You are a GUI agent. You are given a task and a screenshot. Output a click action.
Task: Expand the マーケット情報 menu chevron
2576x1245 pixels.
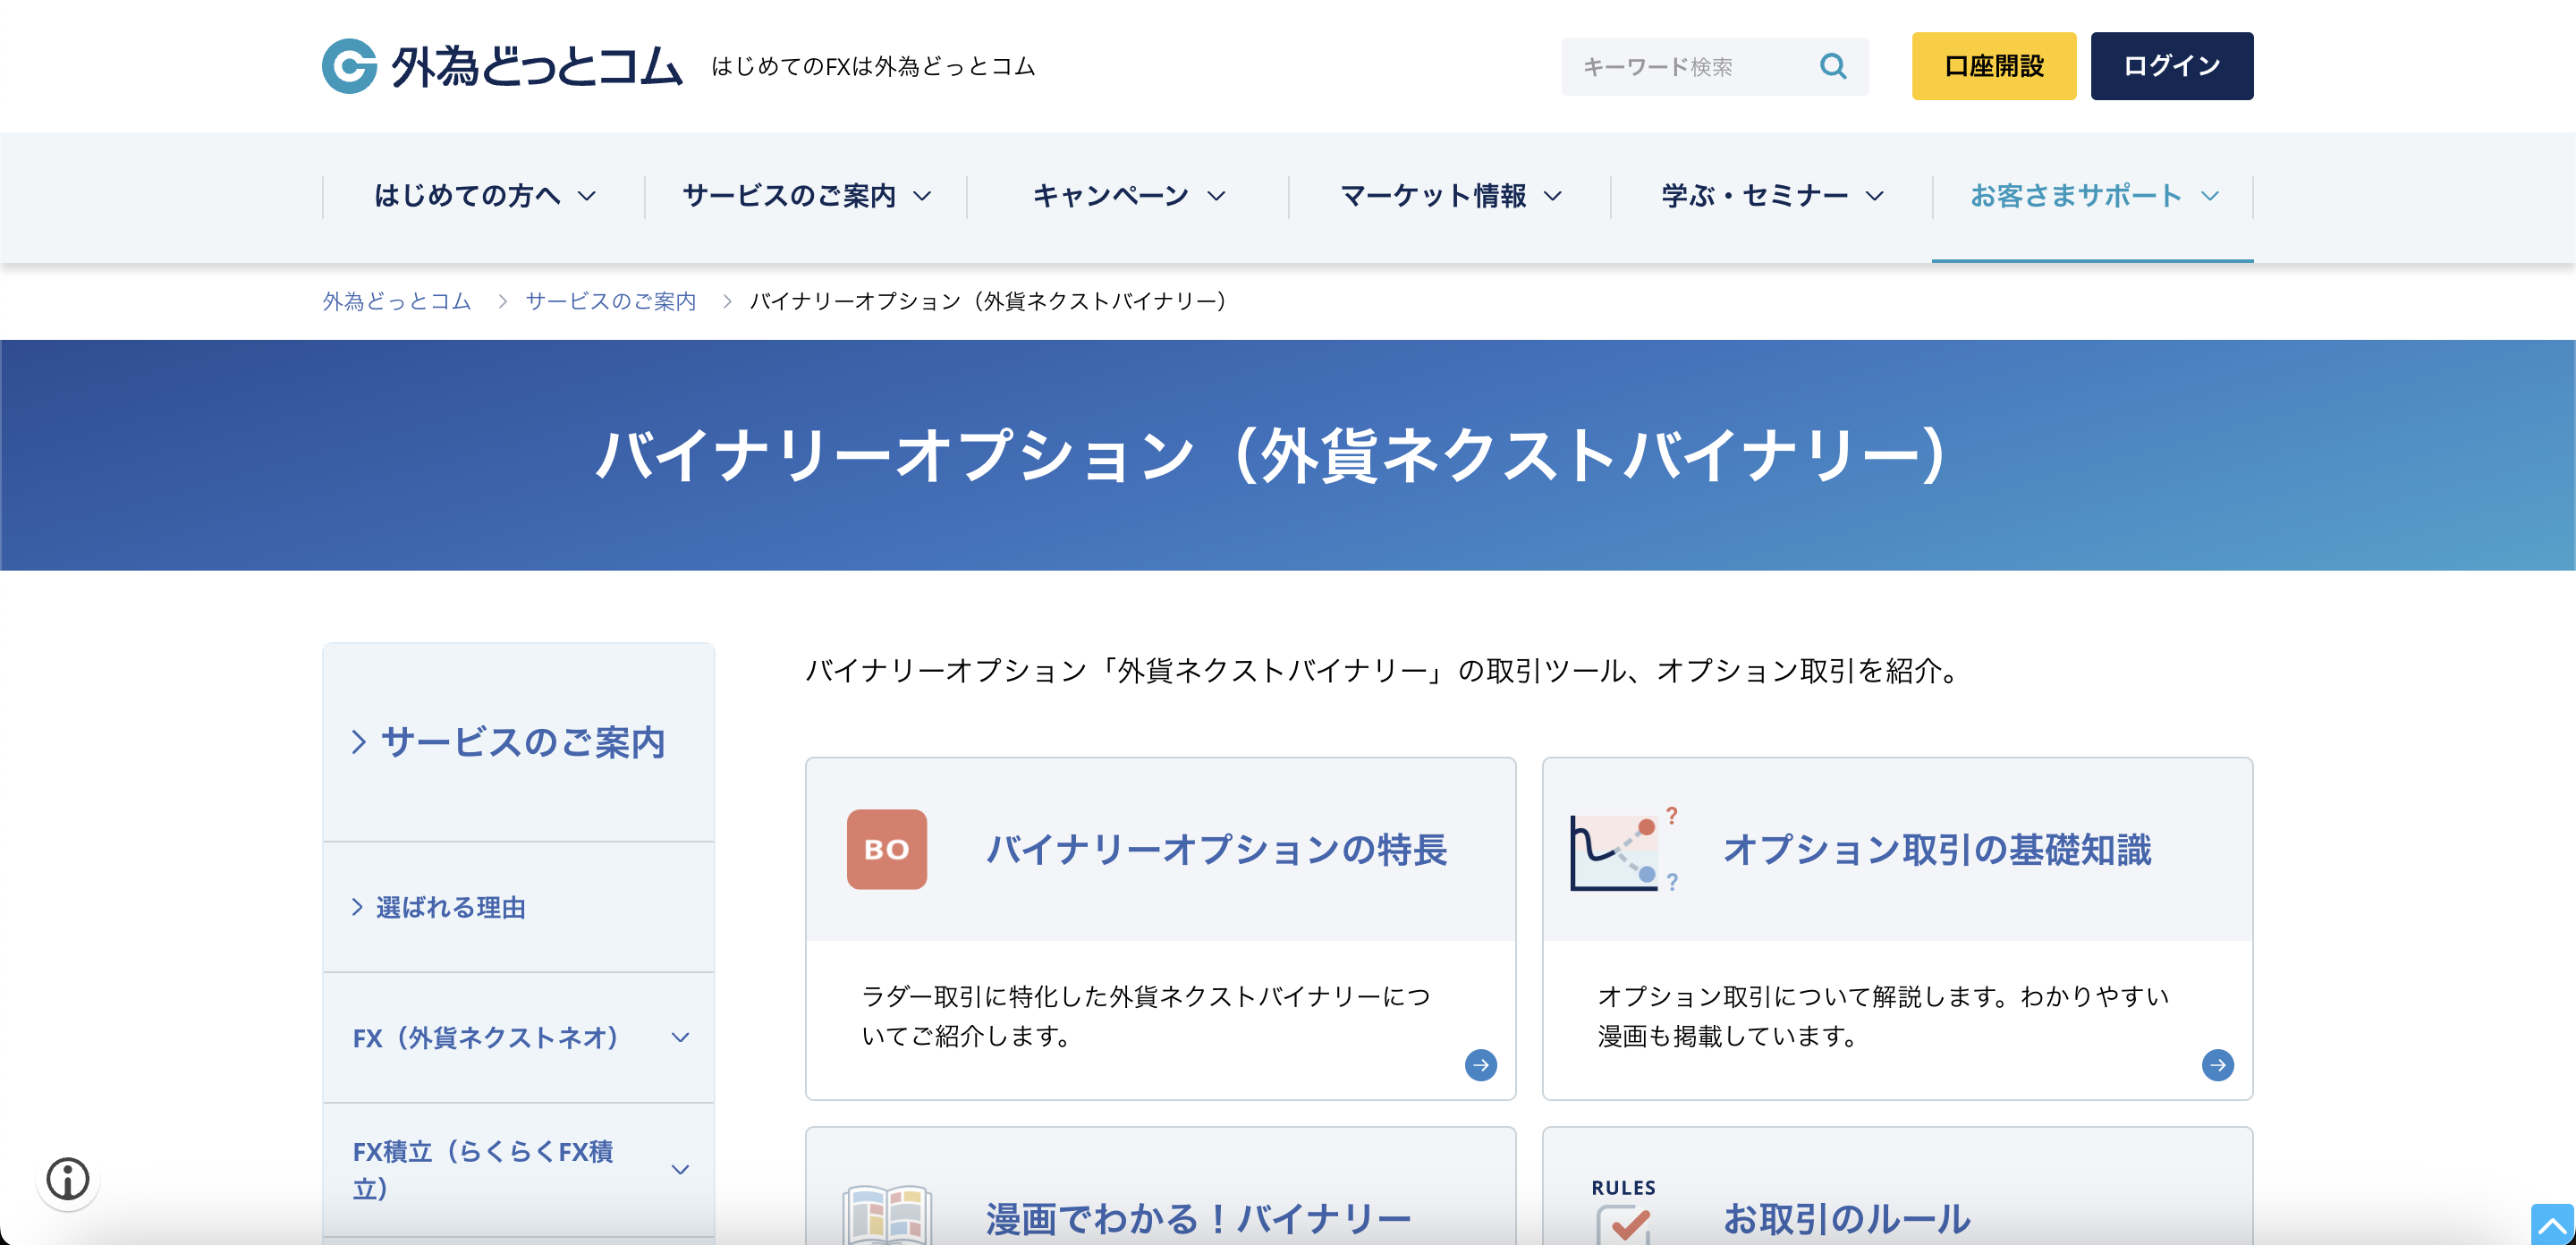1552,196
